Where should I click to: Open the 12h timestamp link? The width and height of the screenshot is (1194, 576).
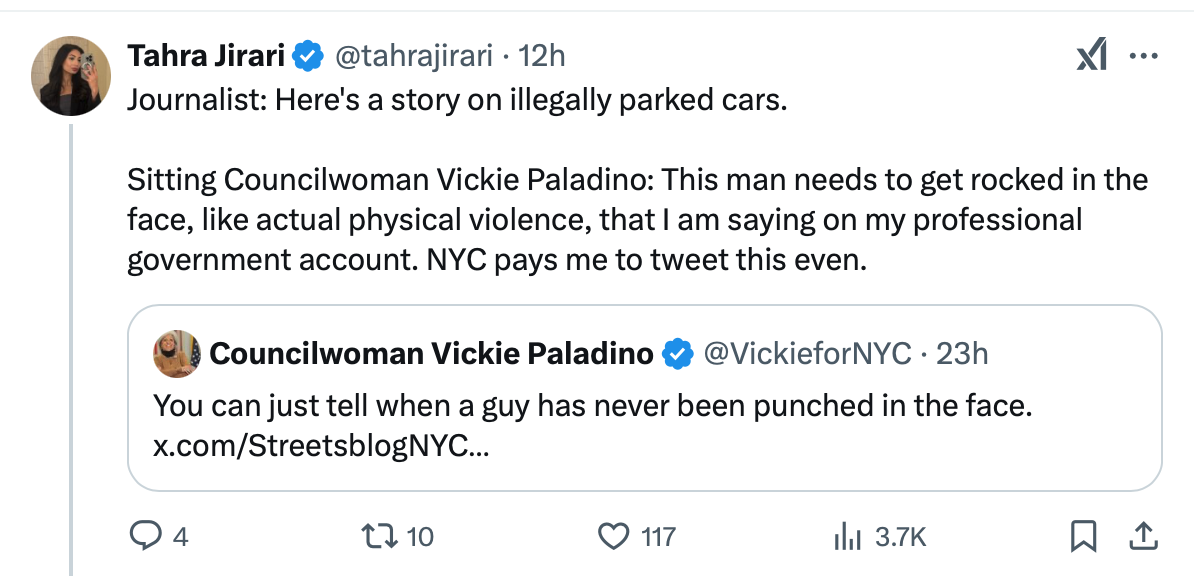pos(543,57)
